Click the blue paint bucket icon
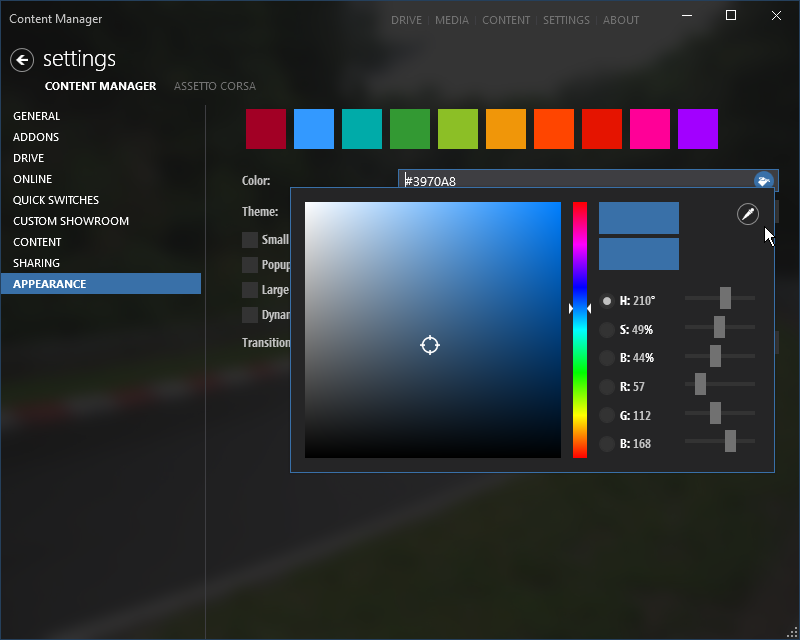 [764, 180]
